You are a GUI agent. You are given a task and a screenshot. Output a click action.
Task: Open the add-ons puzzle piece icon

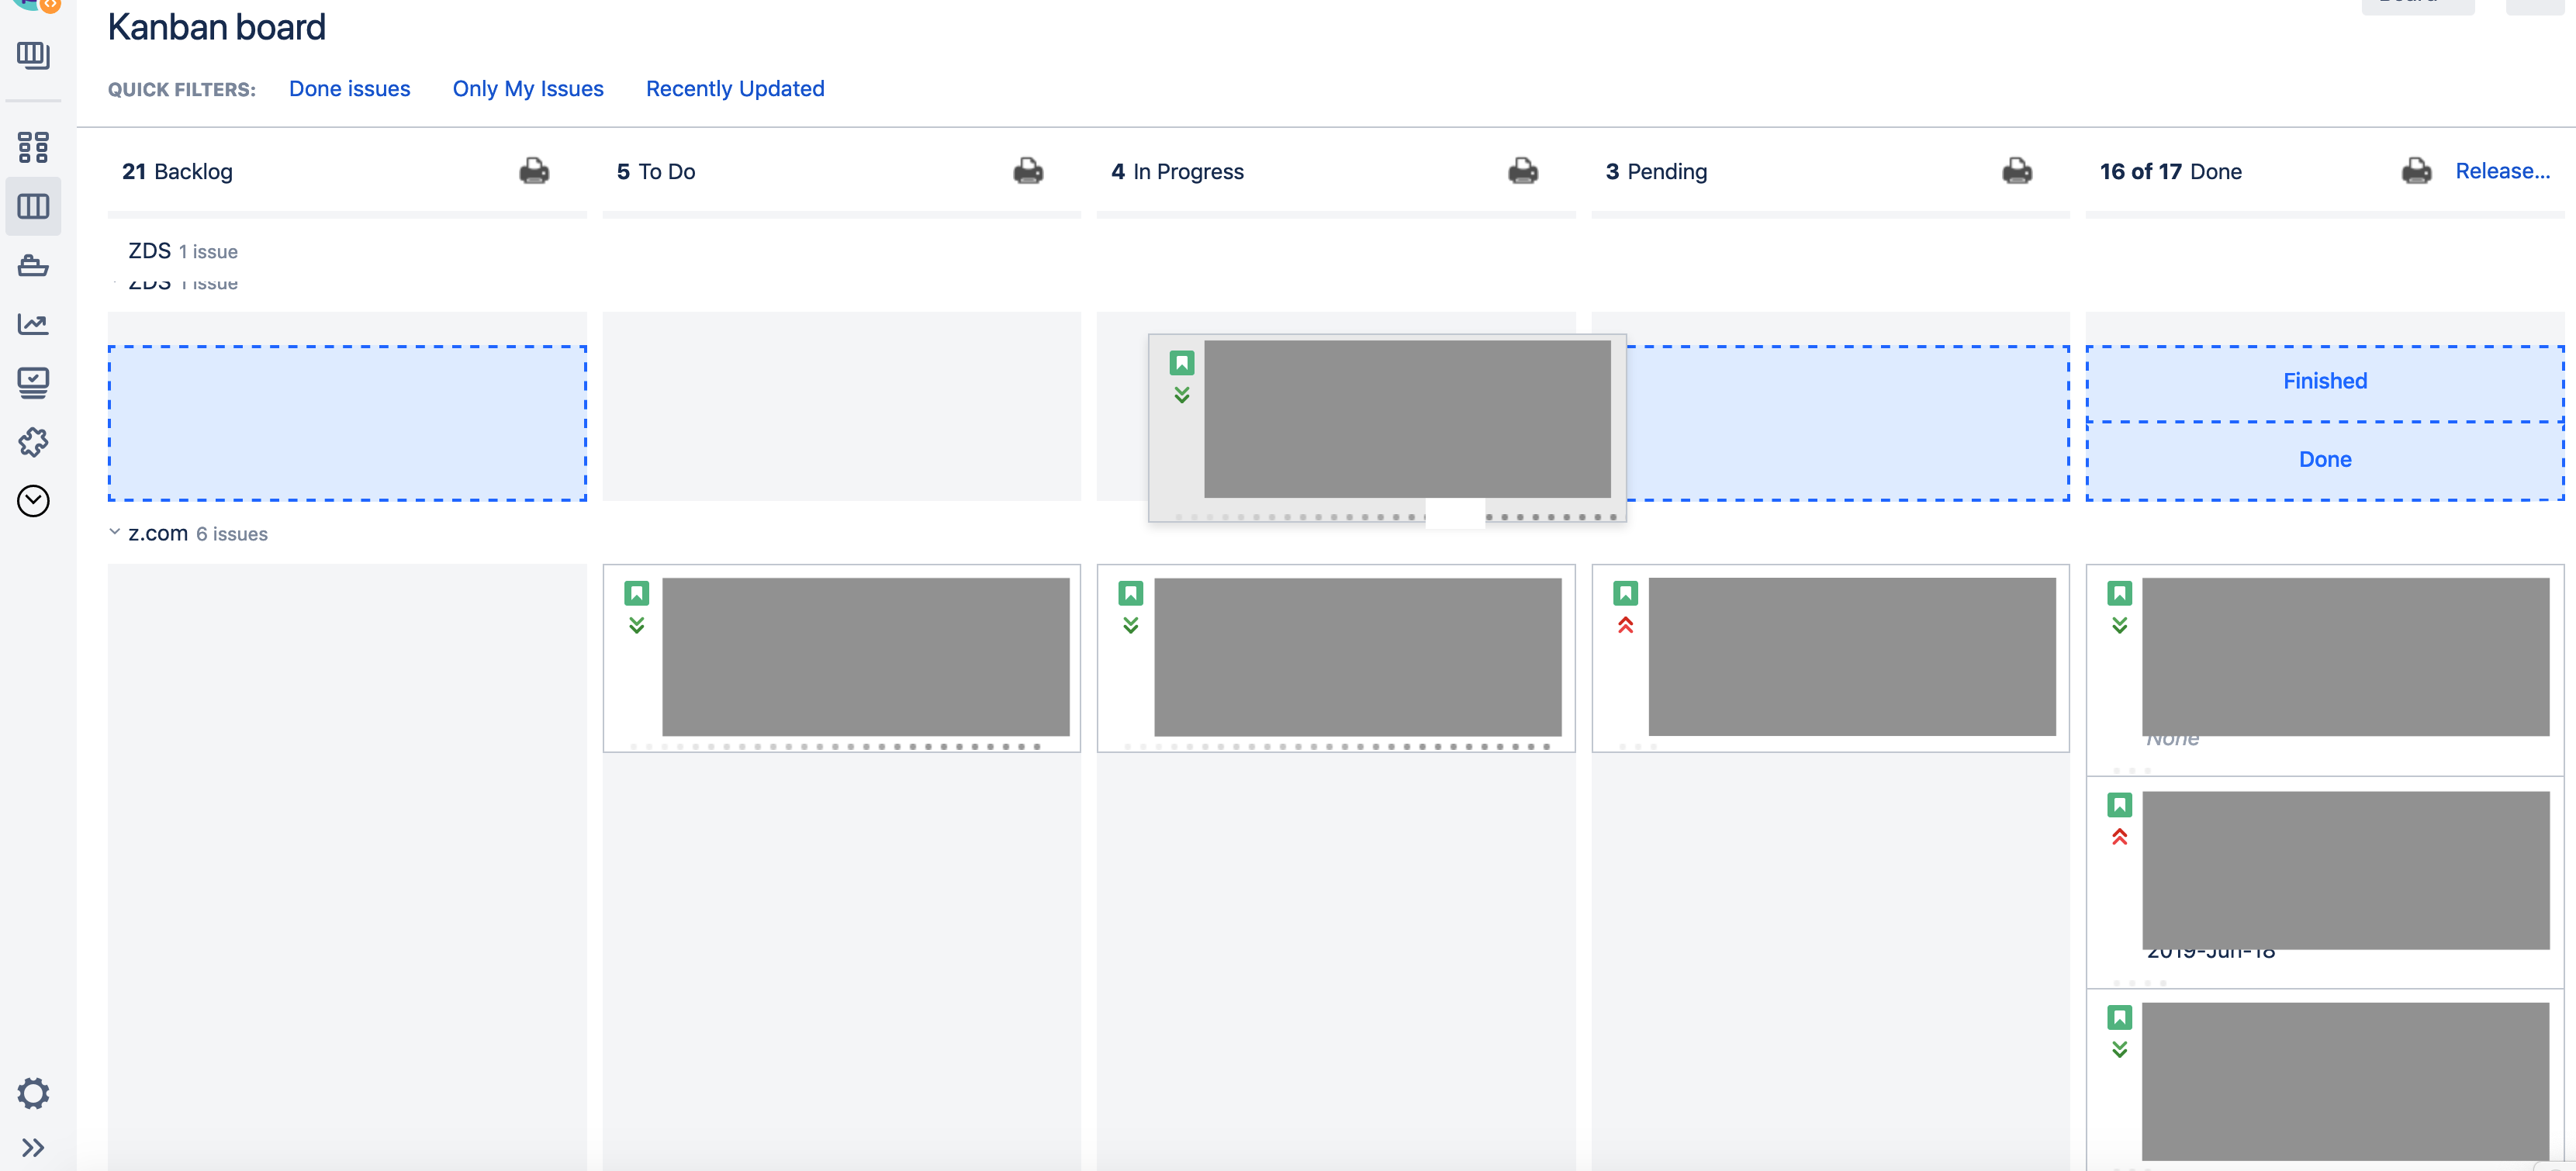pos(33,442)
